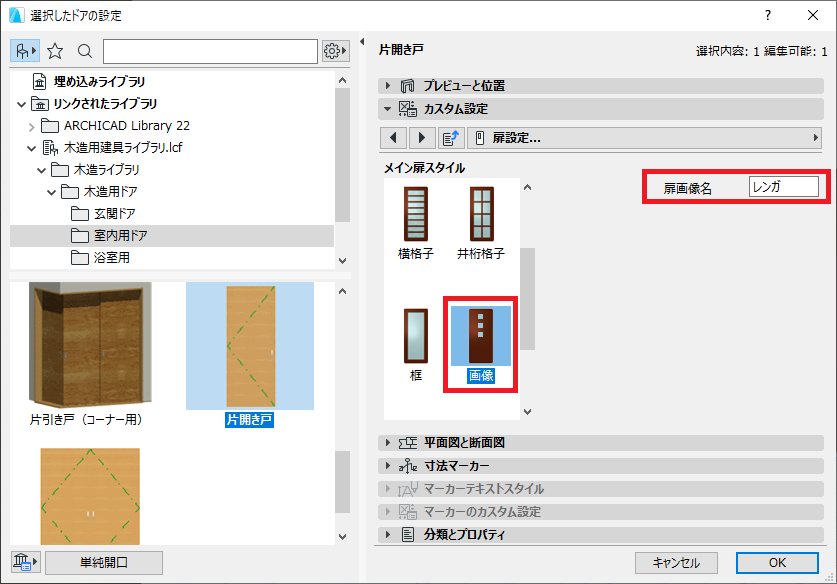Select the 浴室用 folder

[x=112, y=258]
